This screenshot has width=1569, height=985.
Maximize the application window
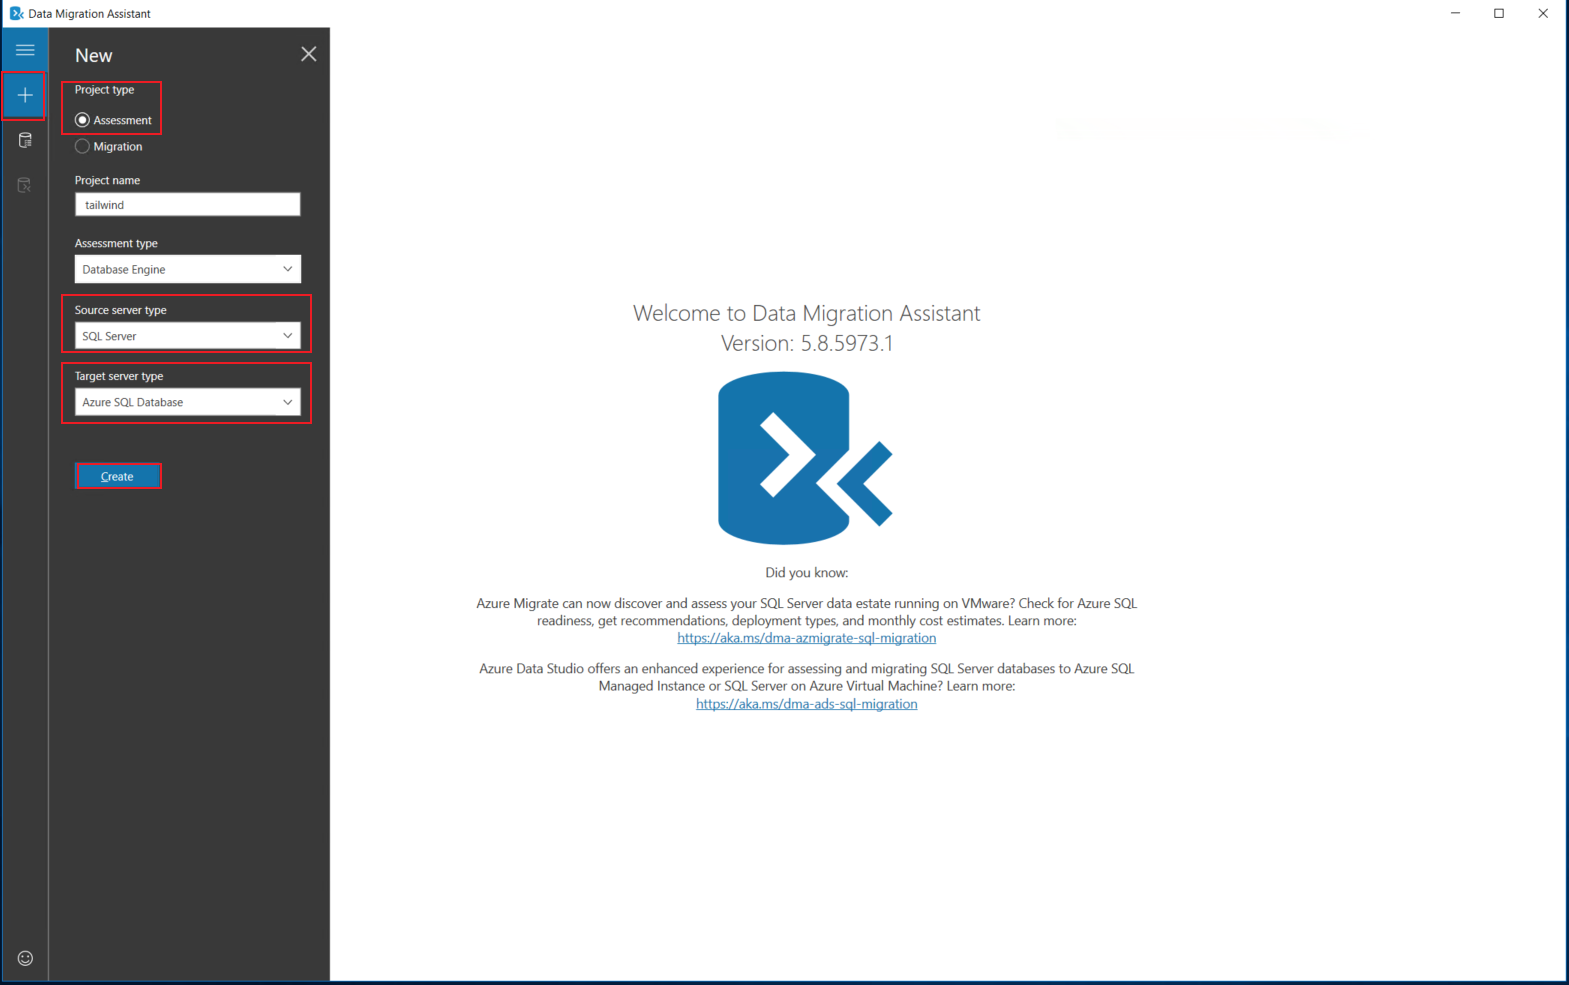point(1498,13)
